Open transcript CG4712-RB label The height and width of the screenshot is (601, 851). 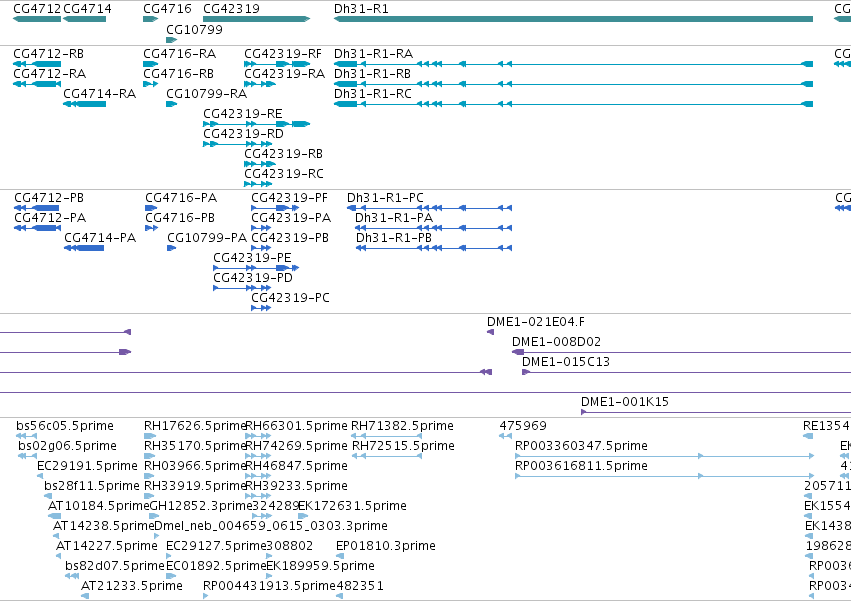pos(48,54)
